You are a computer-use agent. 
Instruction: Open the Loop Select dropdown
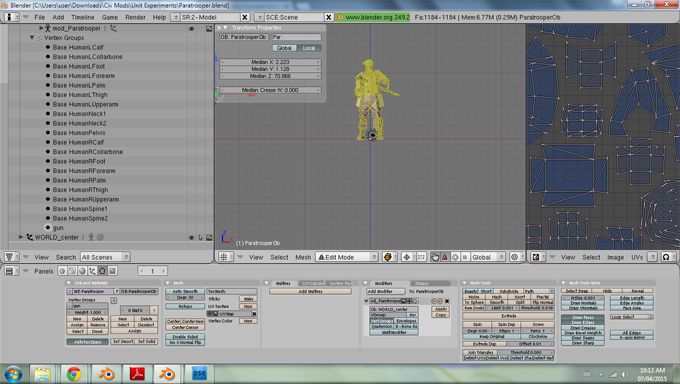point(631,317)
